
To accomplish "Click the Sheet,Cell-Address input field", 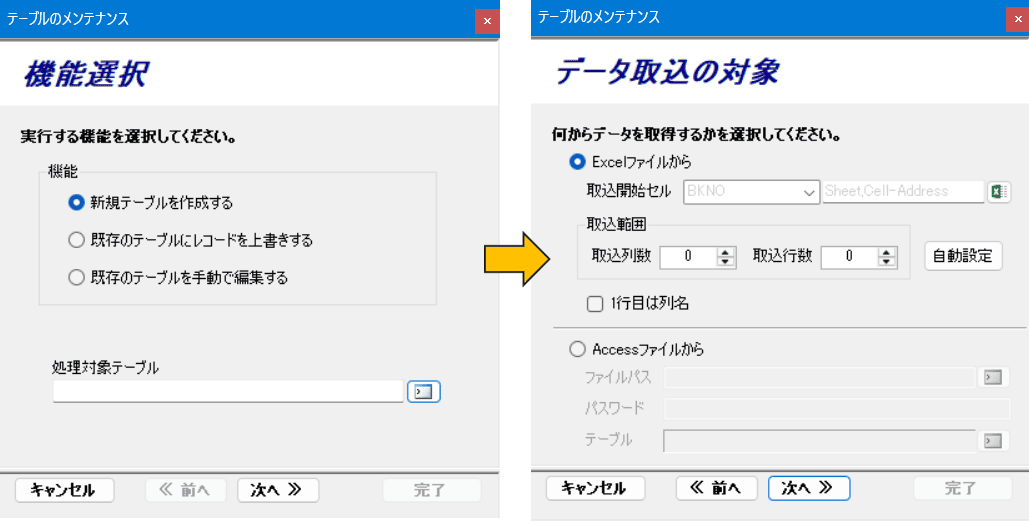I will coord(902,192).
